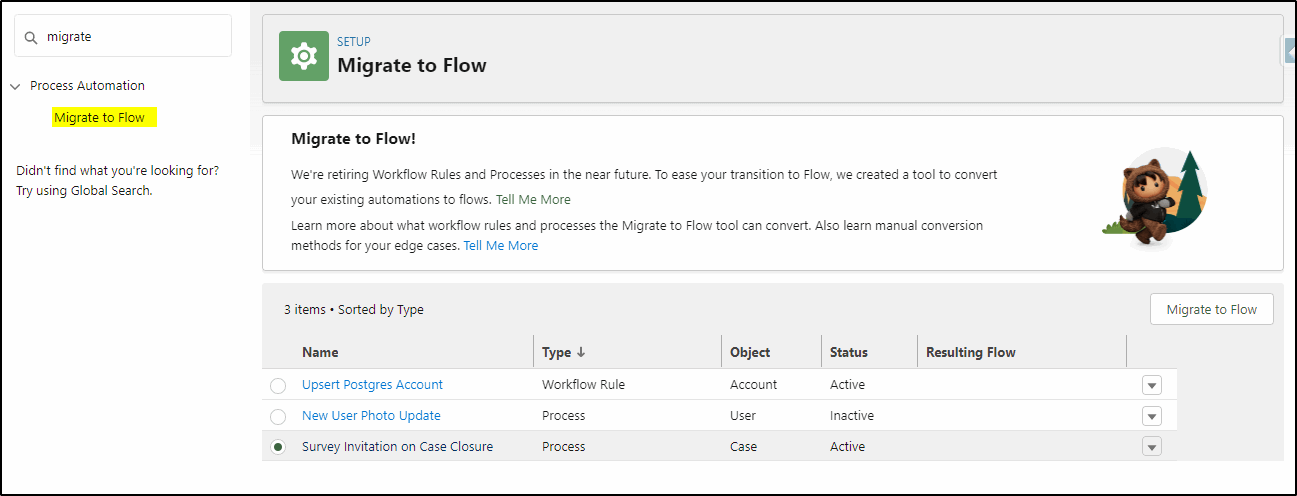Click the search magnifier icon
This screenshot has height=496, width=1297.
(32, 37)
